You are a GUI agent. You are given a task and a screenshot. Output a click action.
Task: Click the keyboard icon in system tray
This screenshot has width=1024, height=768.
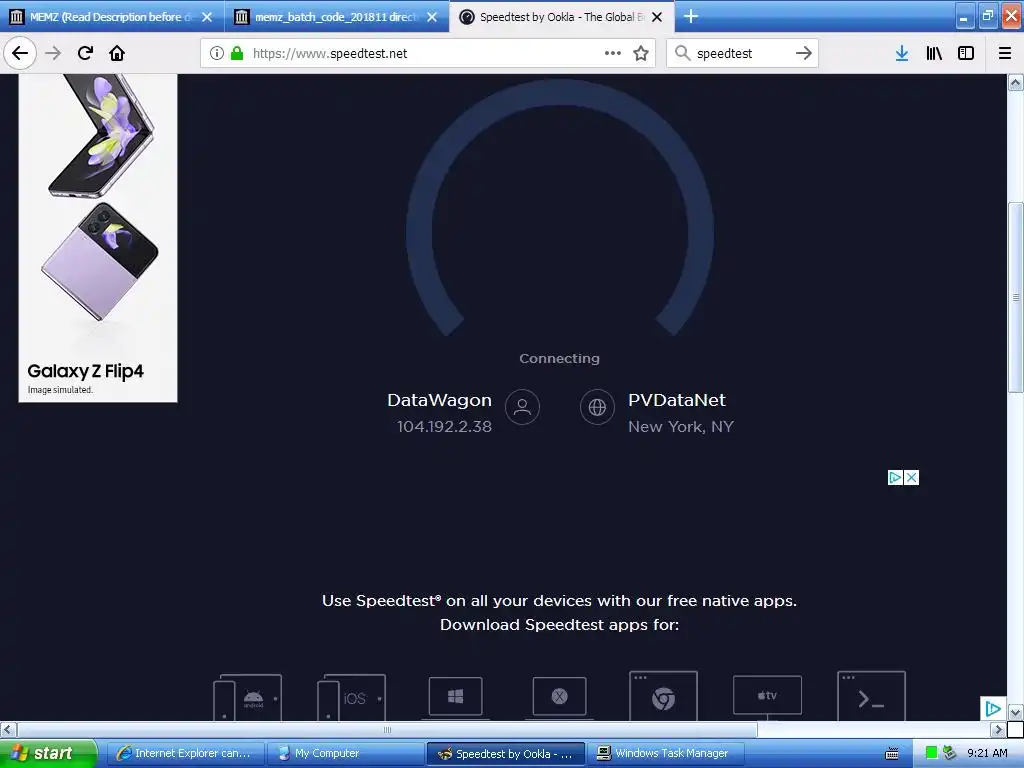point(891,754)
